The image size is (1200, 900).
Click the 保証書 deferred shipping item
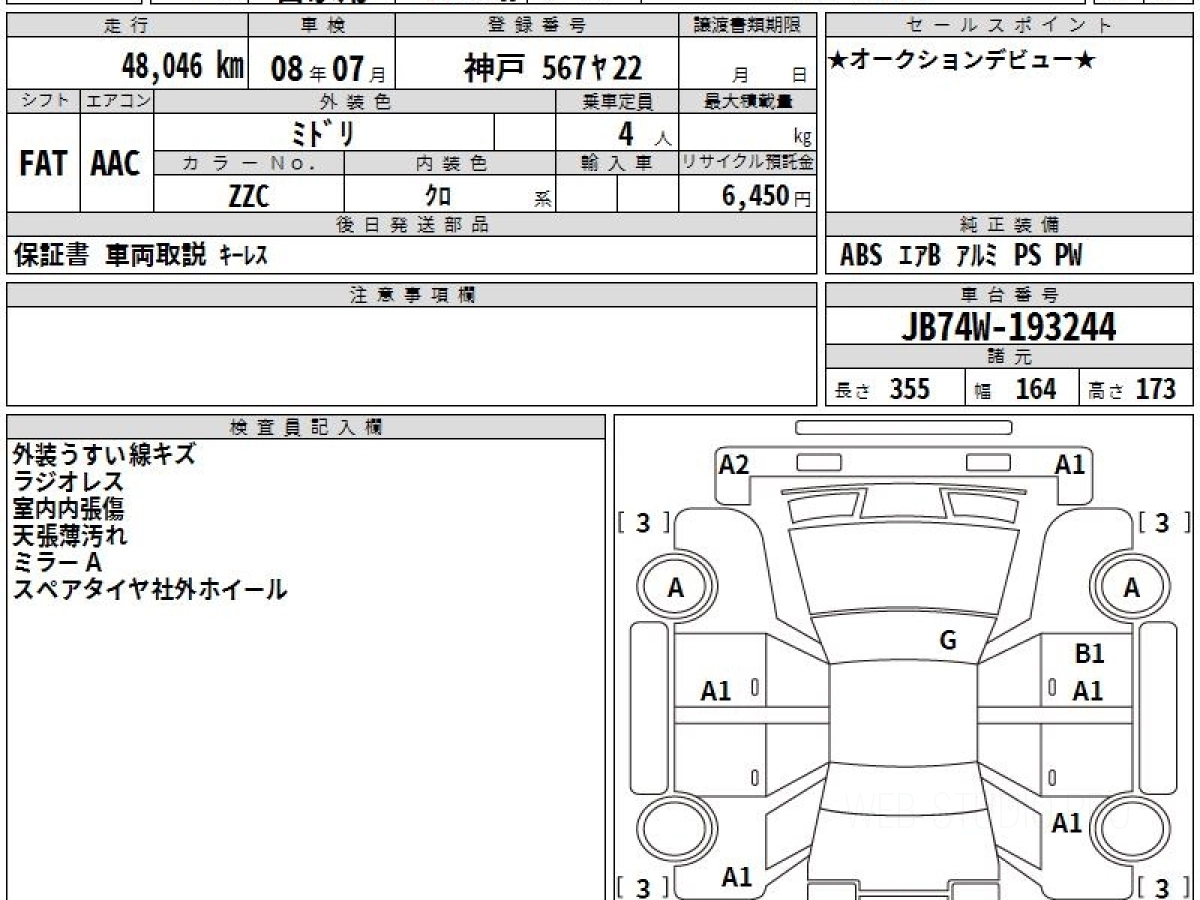pos(51,256)
